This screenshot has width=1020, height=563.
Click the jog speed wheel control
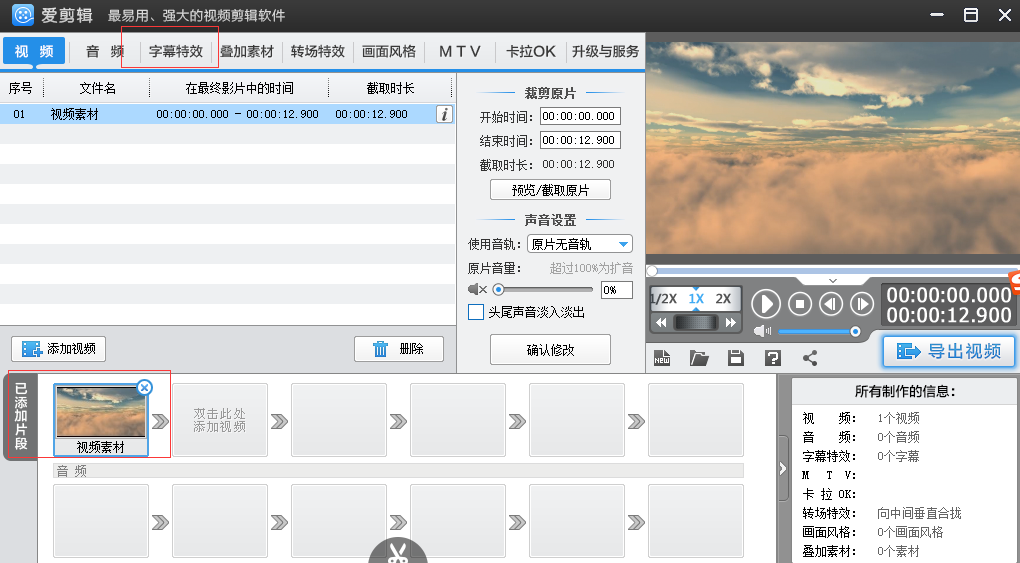pyautogui.click(x=695, y=322)
